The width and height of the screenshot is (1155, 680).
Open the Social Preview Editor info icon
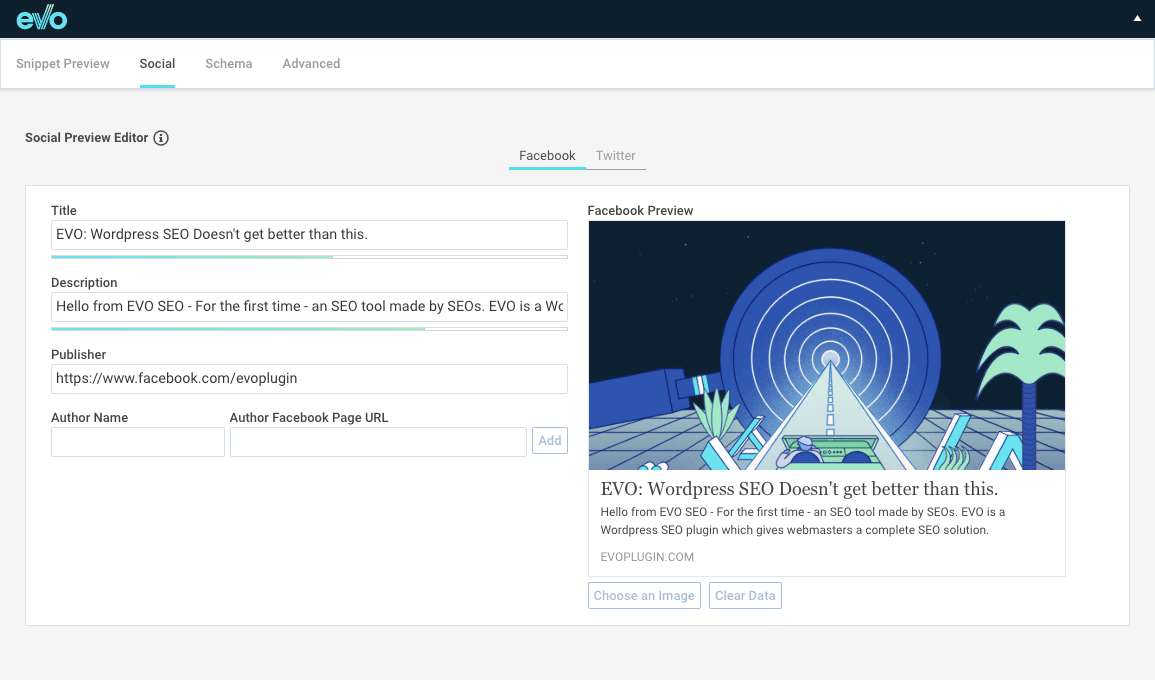coord(161,138)
